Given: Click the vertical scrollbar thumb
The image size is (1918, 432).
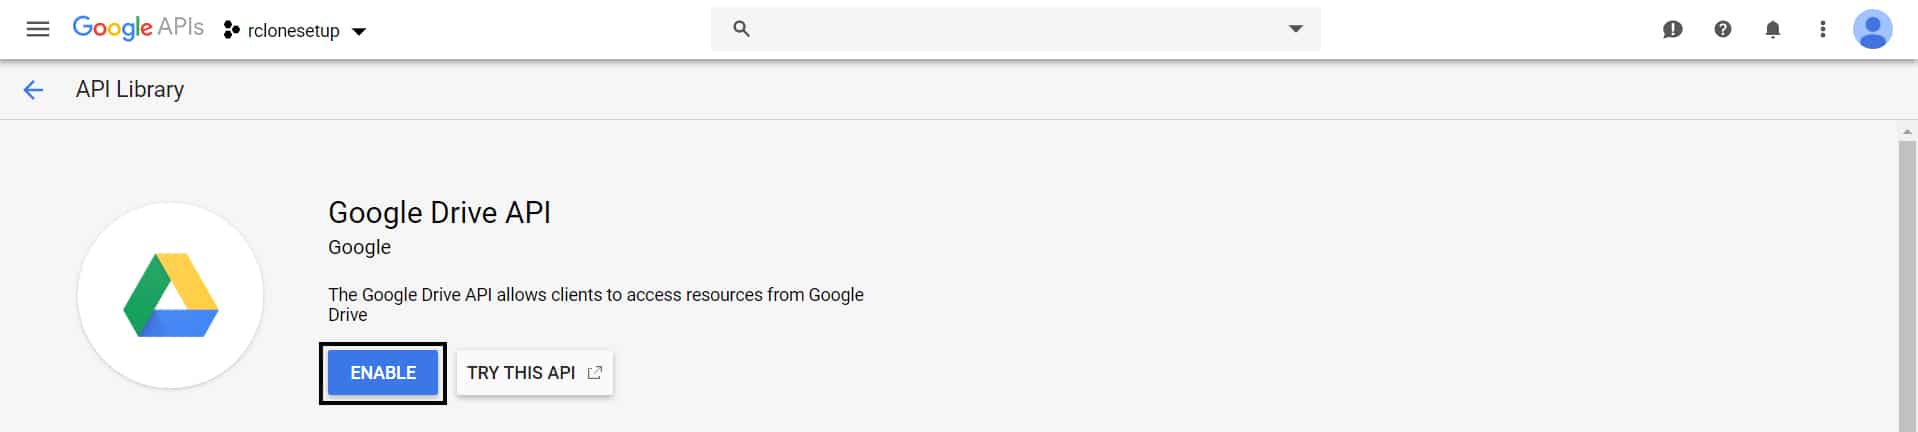Looking at the screenshot, I should click(1907, 286).
